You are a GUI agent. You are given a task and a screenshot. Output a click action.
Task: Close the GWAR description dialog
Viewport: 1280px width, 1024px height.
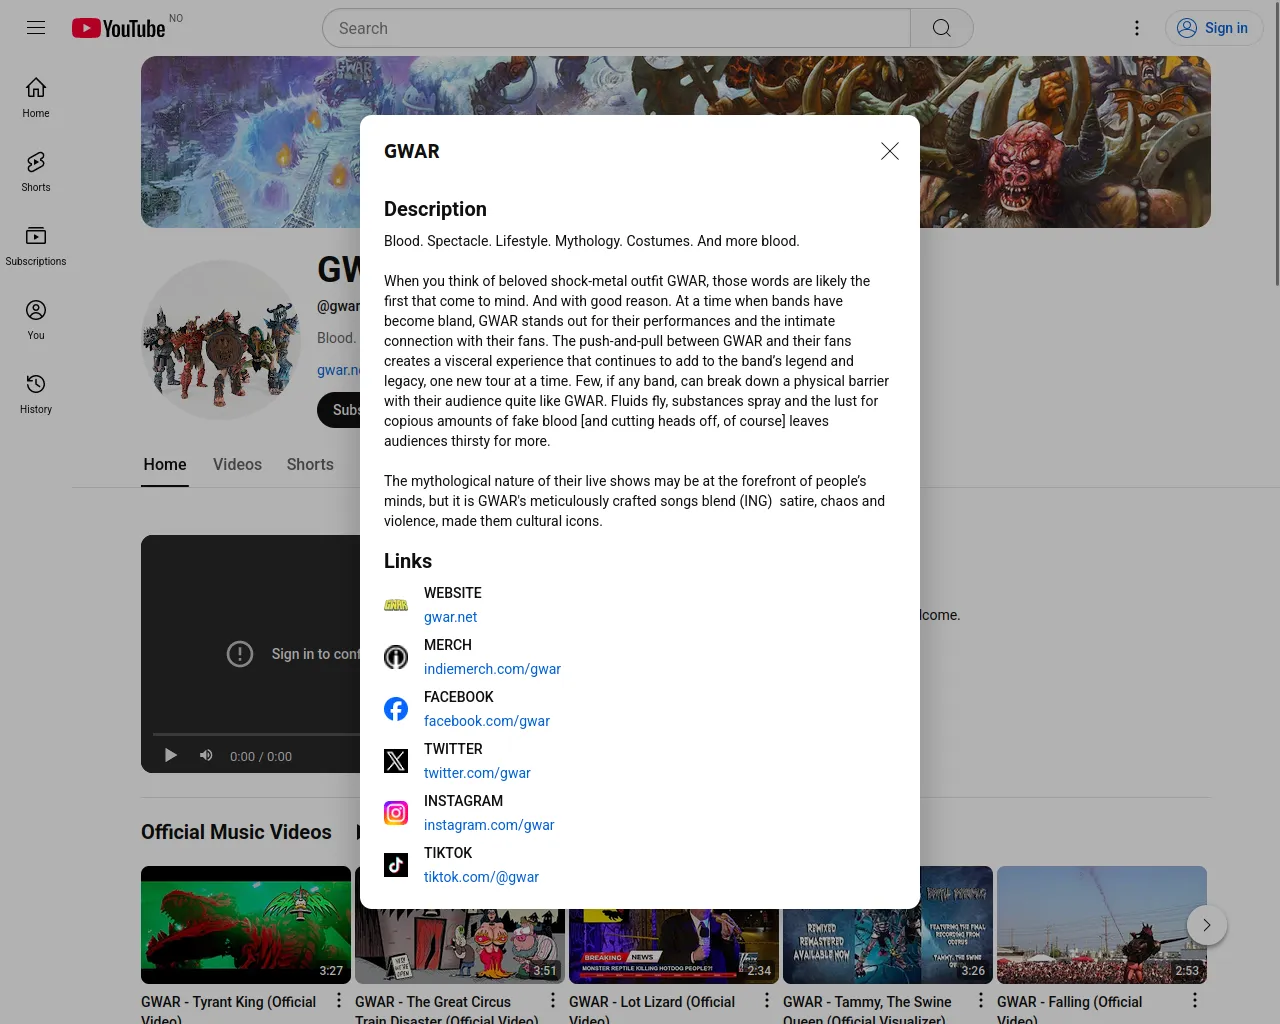pos(889,151)
